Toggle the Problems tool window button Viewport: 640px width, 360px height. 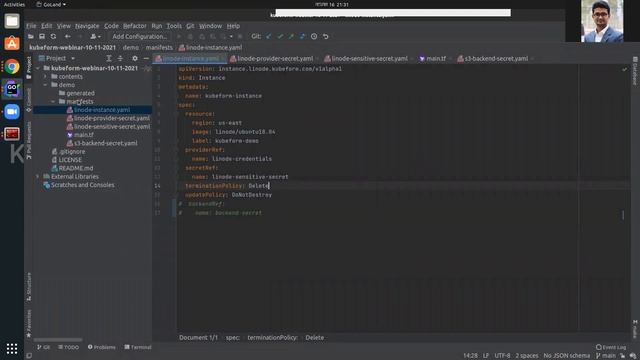point(101,347)
